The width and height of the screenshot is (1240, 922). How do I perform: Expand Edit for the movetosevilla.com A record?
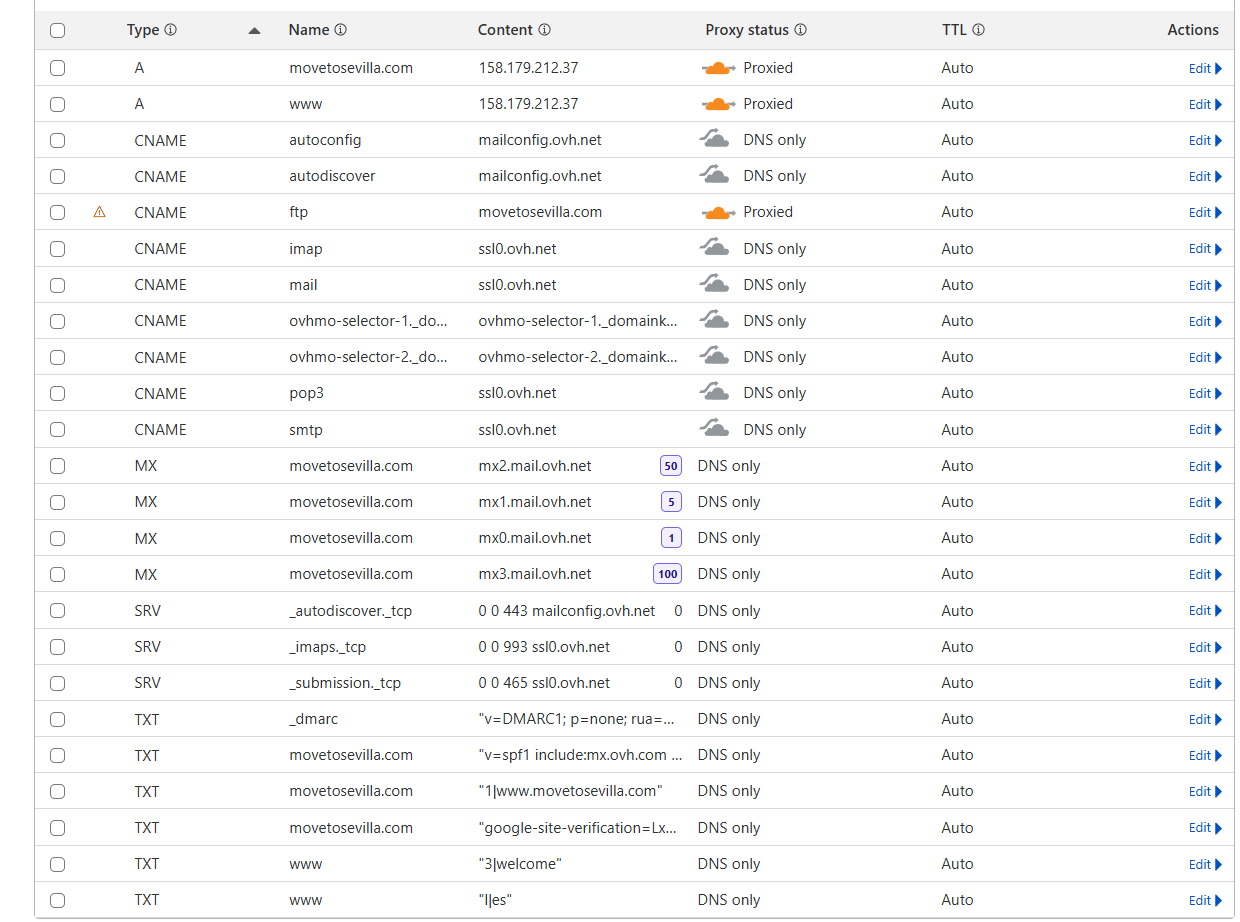(1205, 69)
